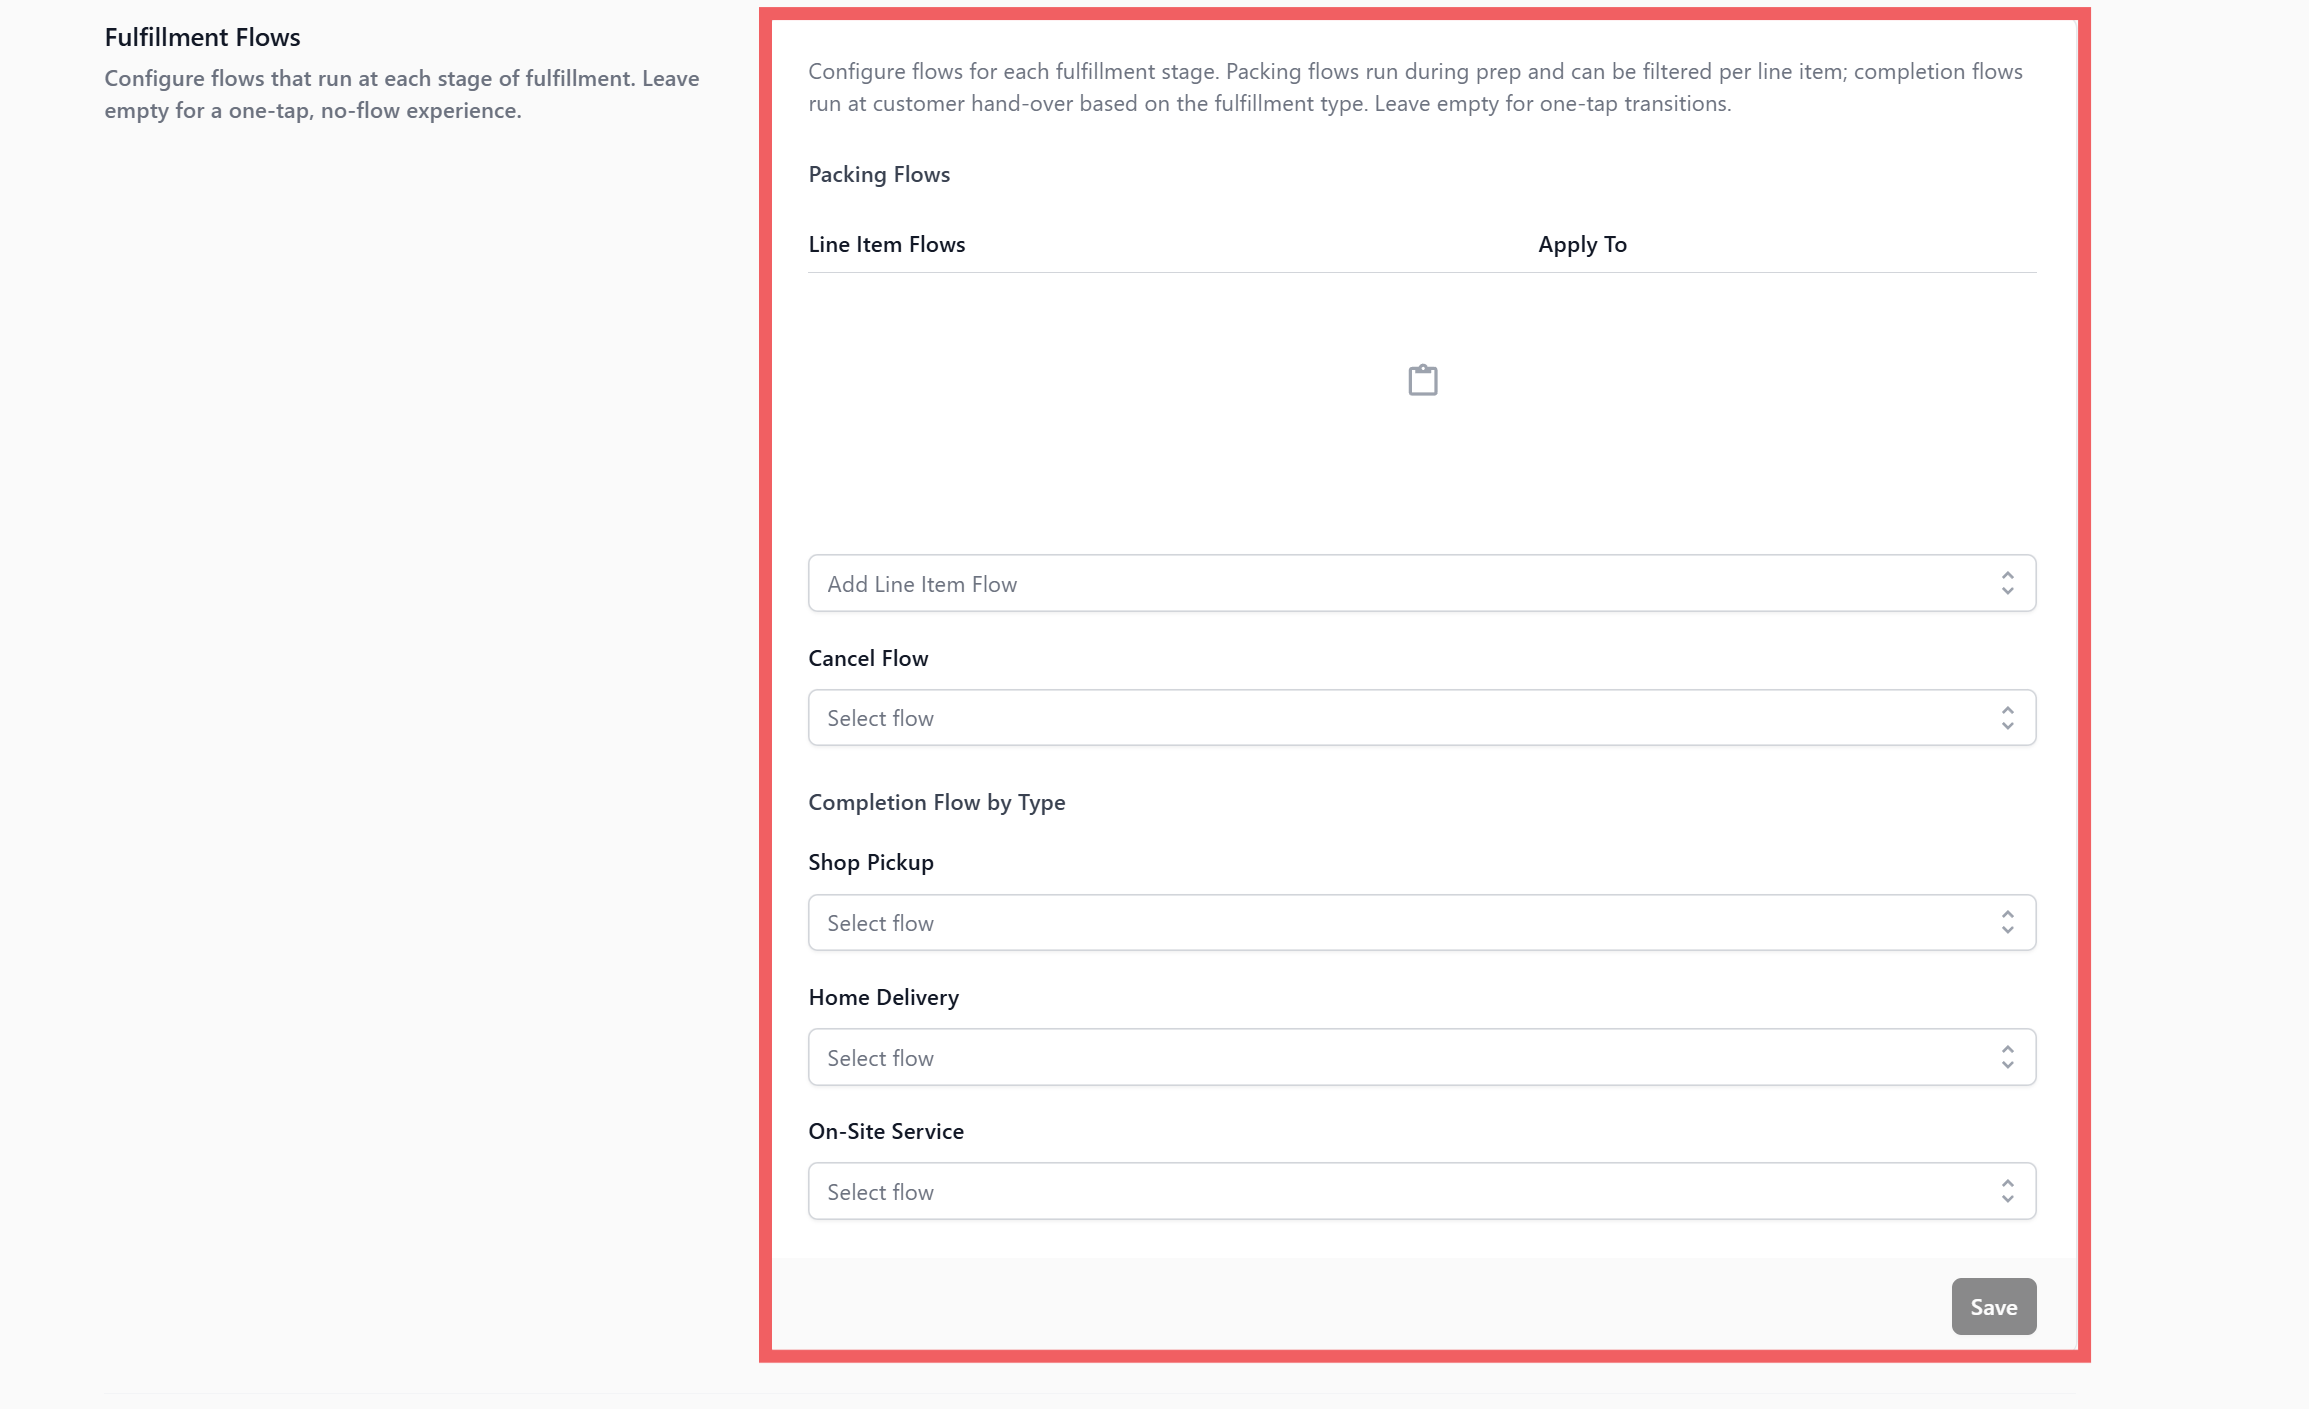
Task: Click the empty clipboard icon
Action: [x=1422, y=380]
